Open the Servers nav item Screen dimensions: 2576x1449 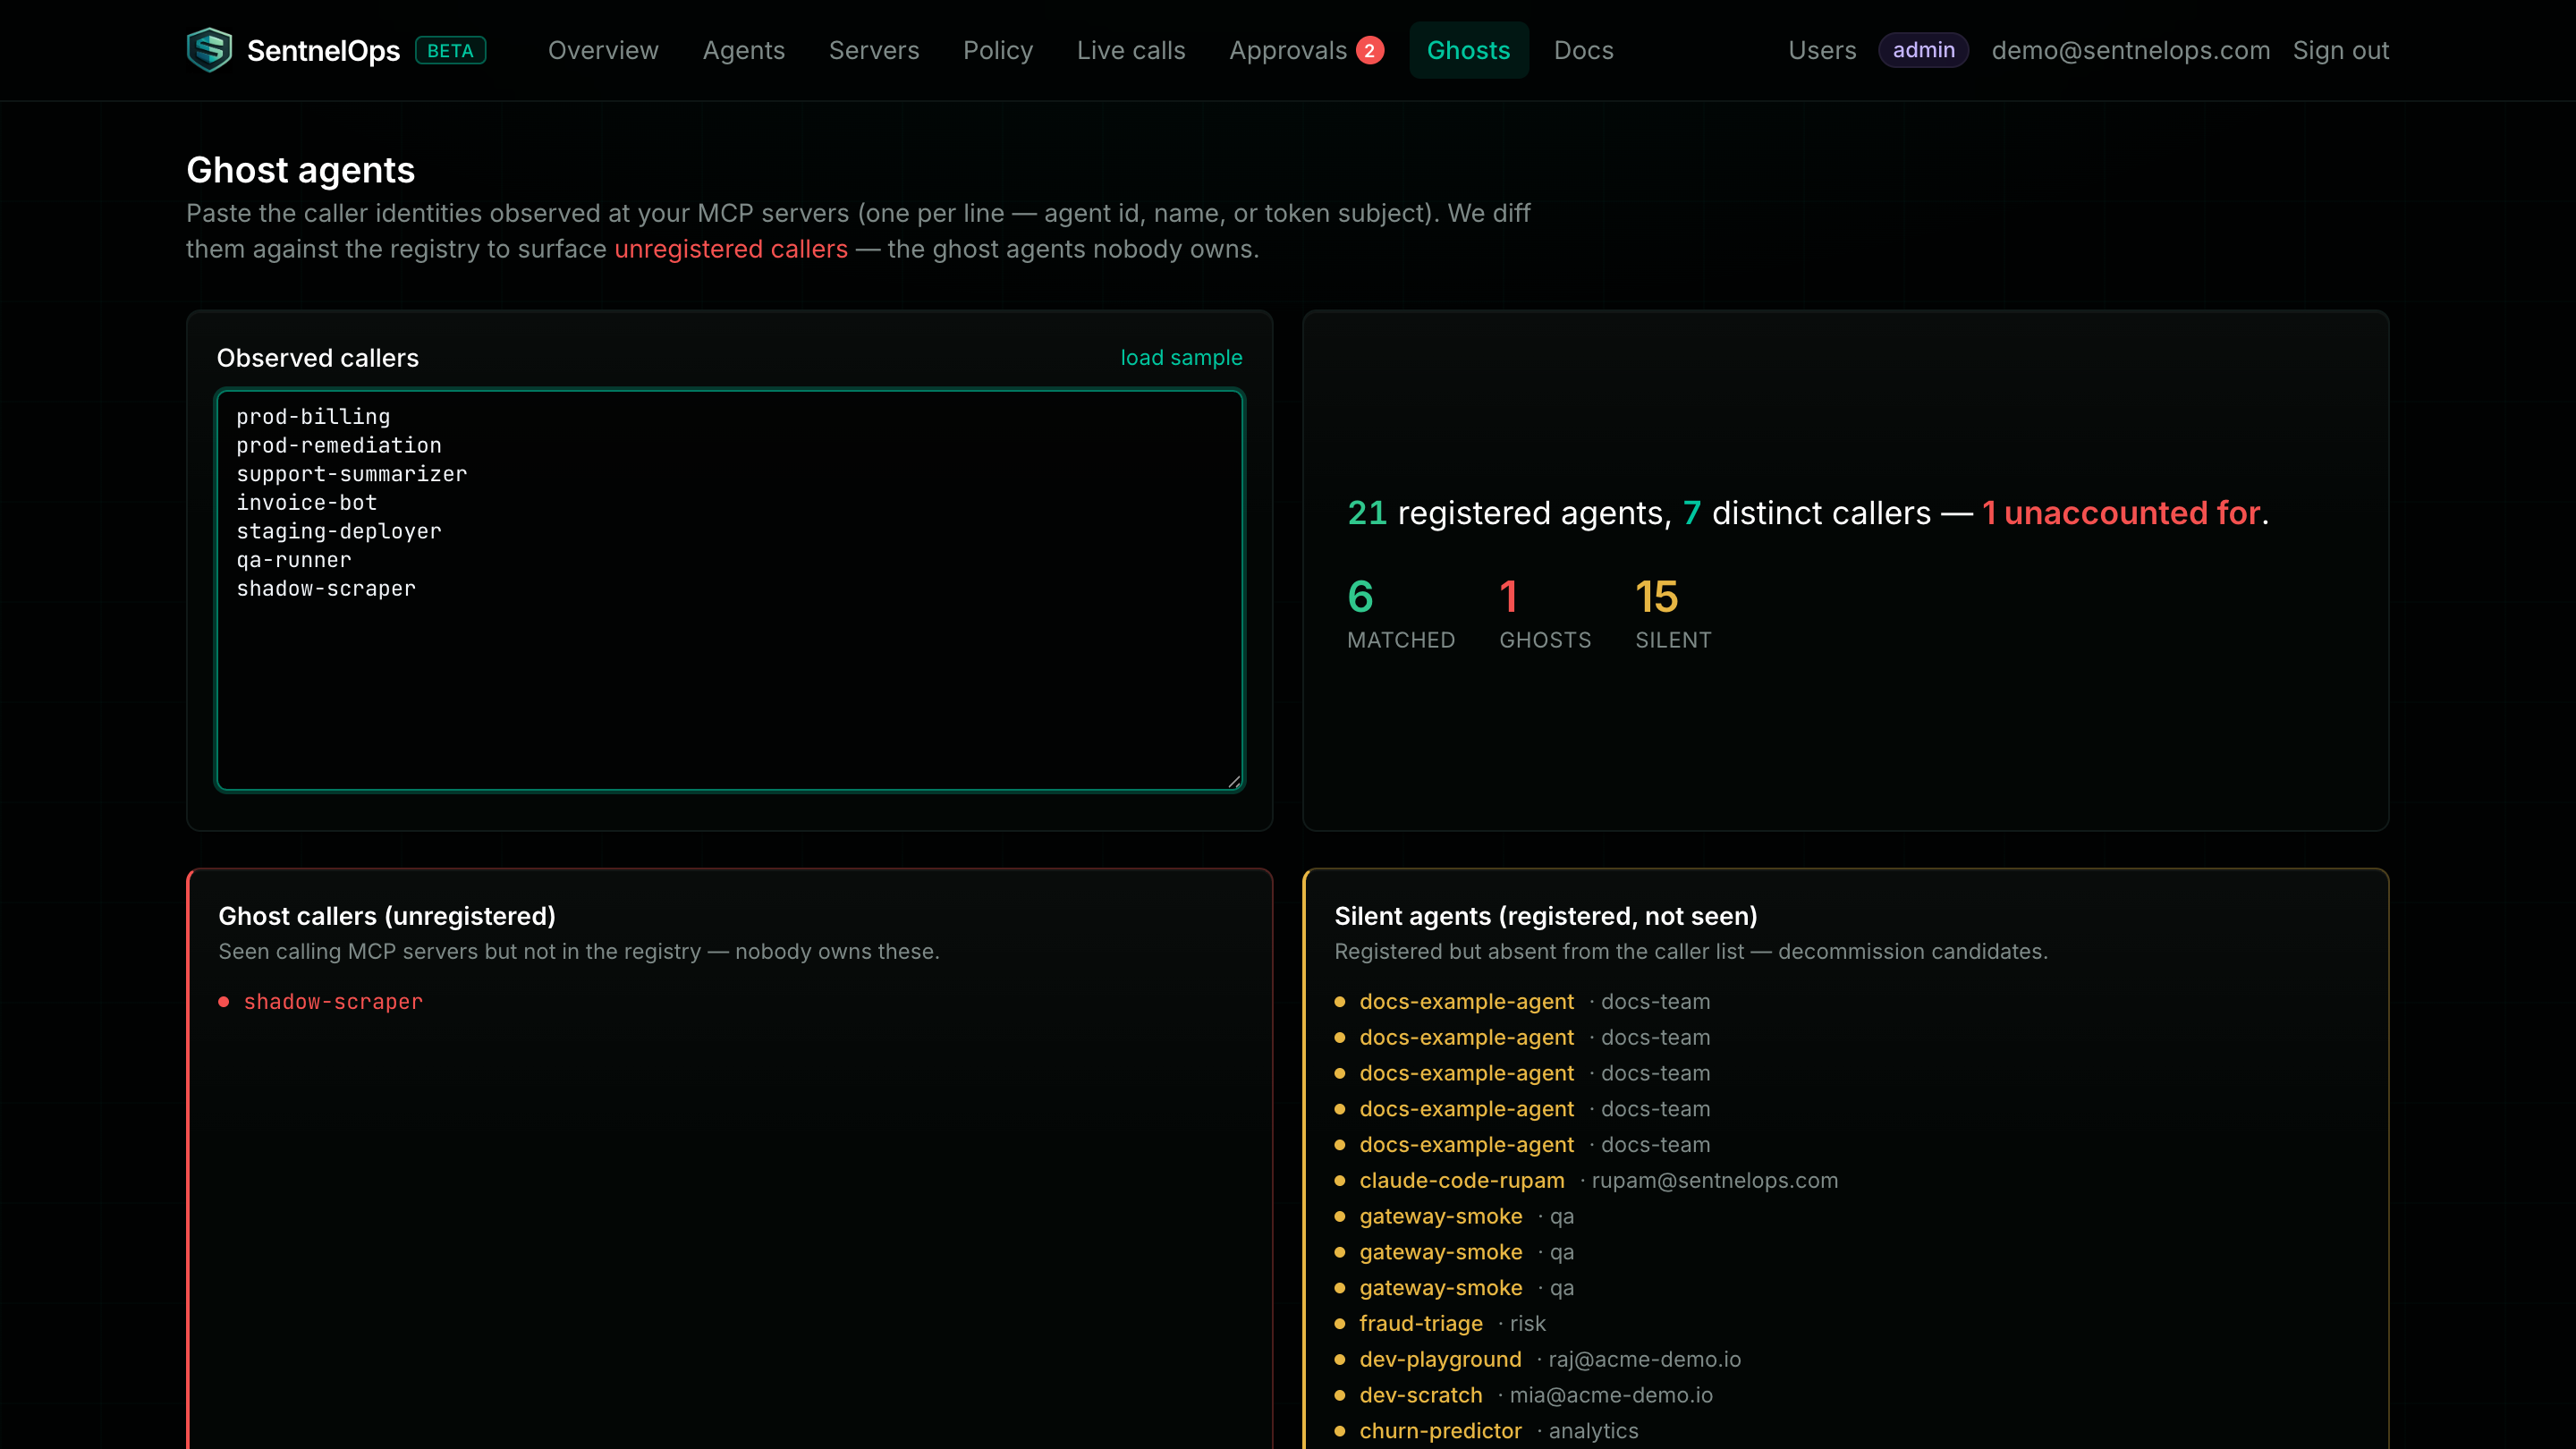pyautogui.click(x=874, y=50)
